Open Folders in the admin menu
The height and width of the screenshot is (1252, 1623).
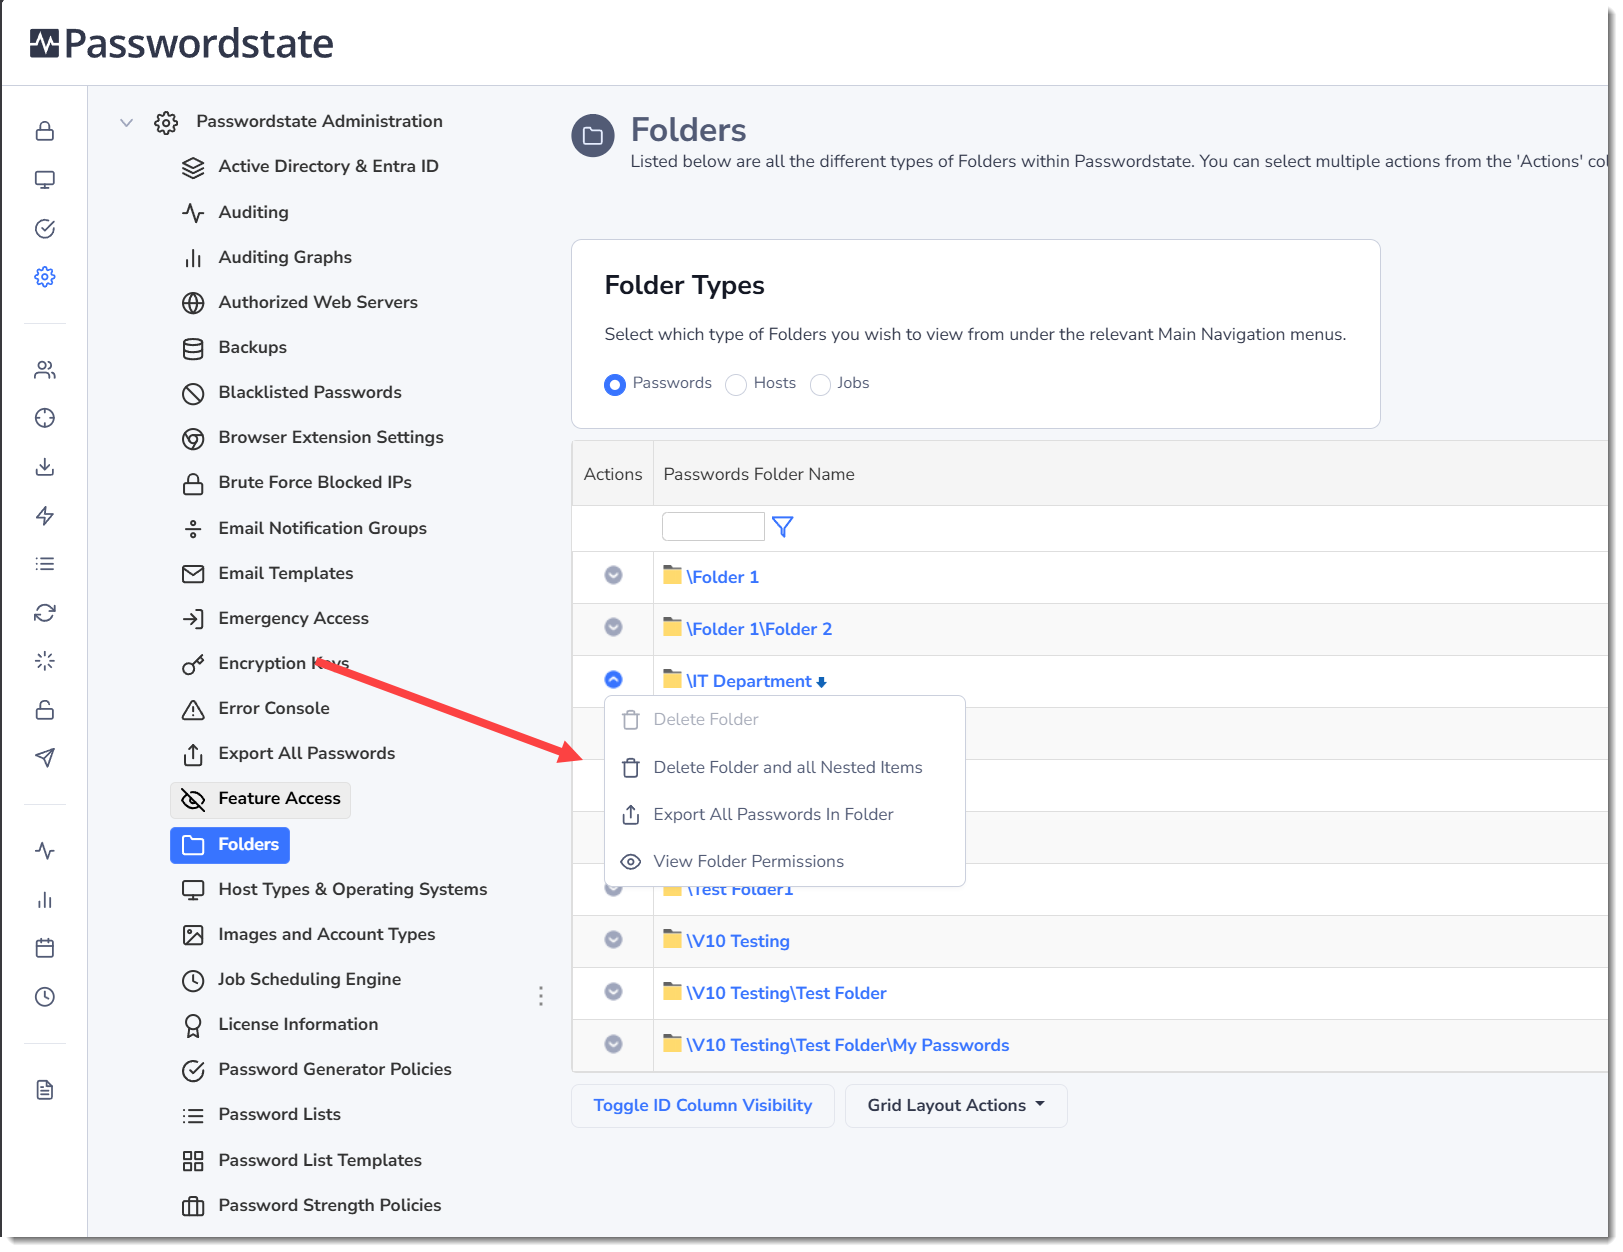point(230,845)
